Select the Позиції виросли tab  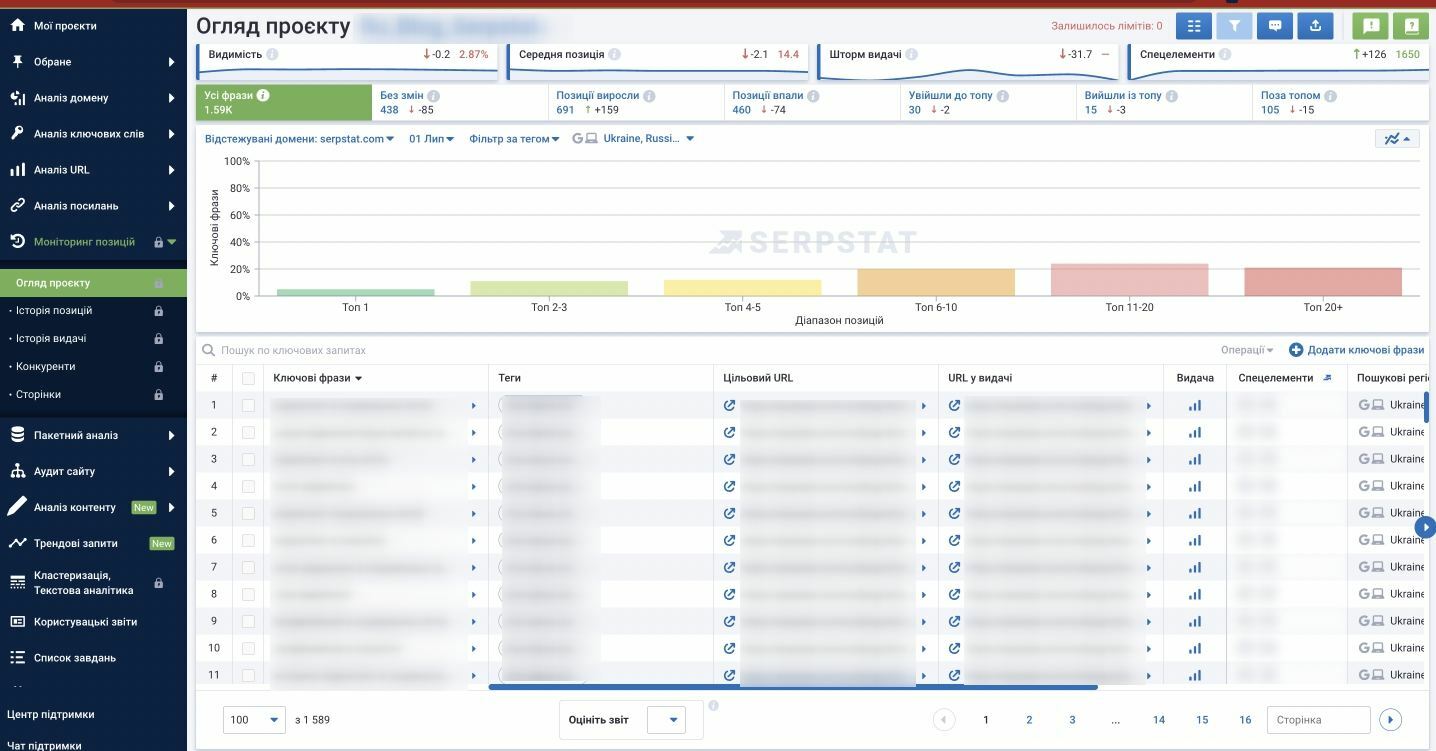tap(597, 96)
